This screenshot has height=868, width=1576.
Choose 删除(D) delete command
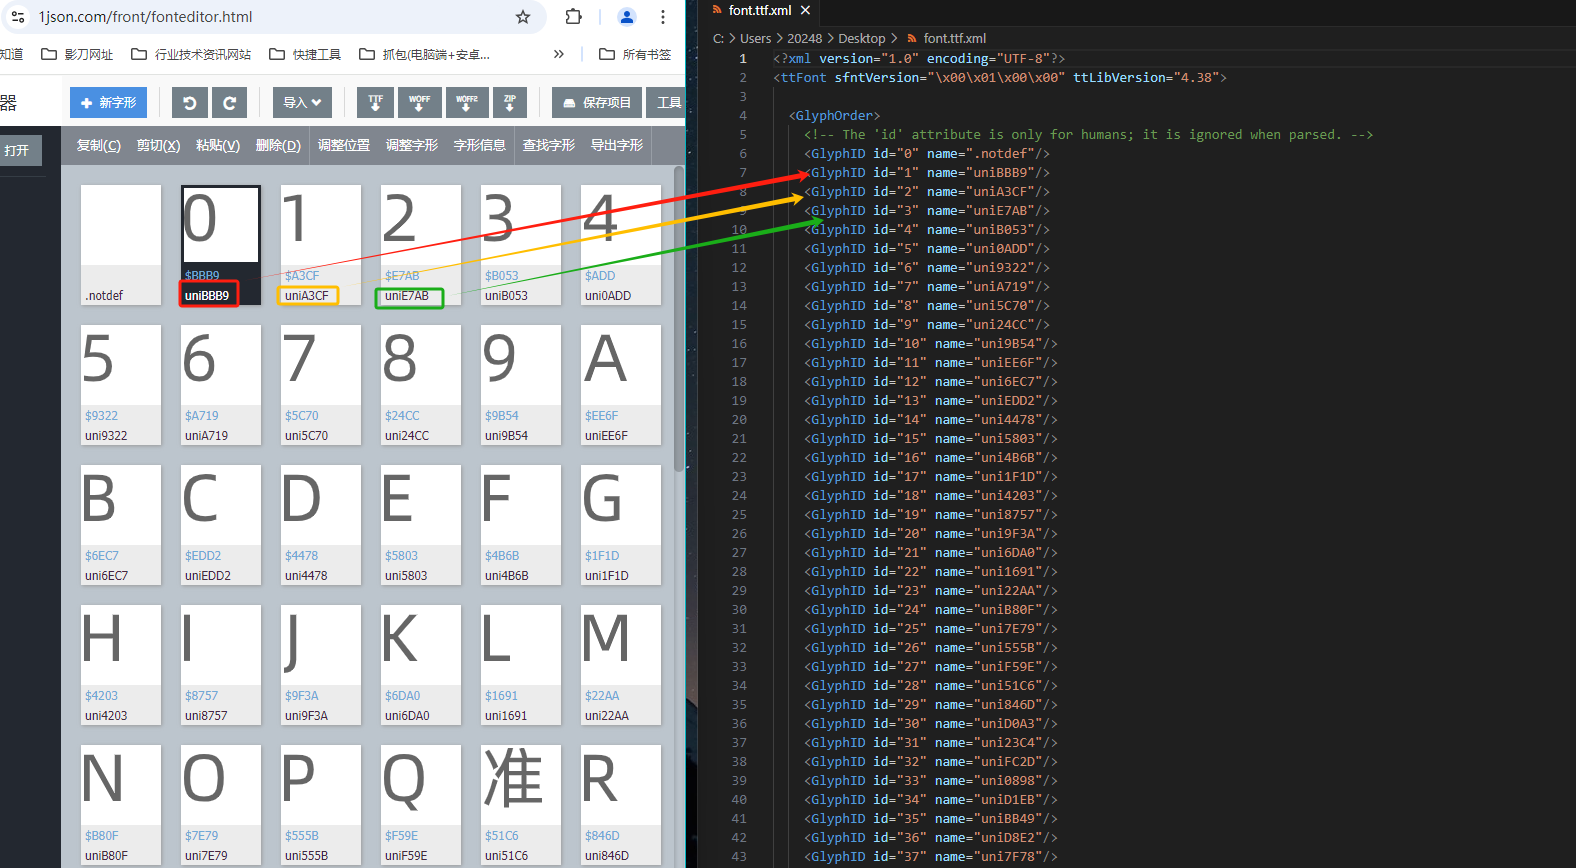coord(278,145)
